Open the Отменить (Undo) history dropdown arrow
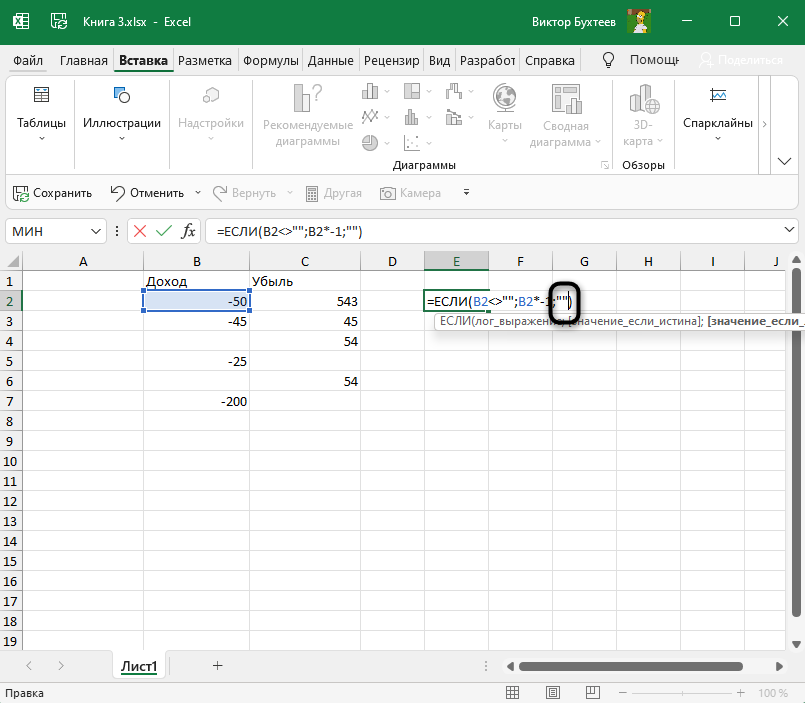The width and height of the screenshot is (805, 703). [197, 193]
